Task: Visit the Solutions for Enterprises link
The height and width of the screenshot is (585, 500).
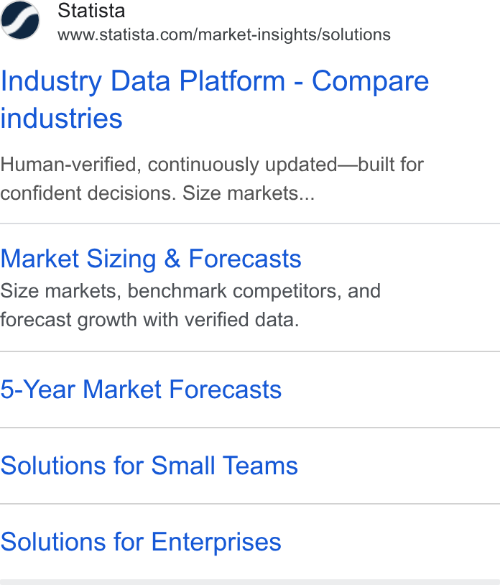Action: pos(141,542)
